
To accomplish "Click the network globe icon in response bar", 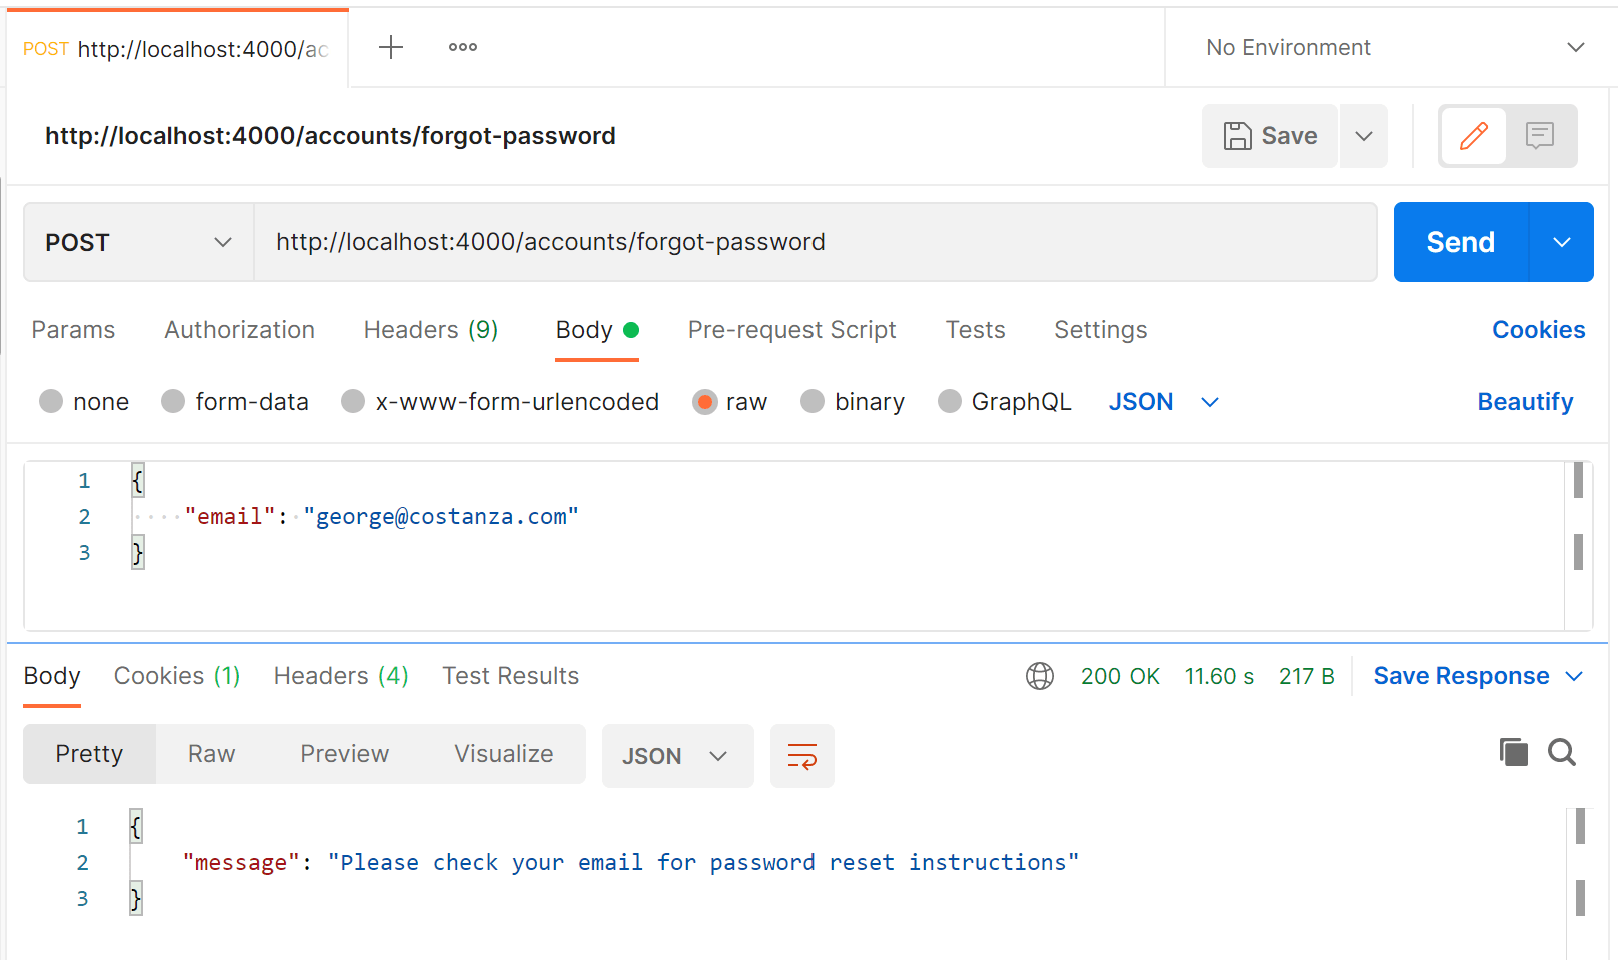I will pos(1040,677).
